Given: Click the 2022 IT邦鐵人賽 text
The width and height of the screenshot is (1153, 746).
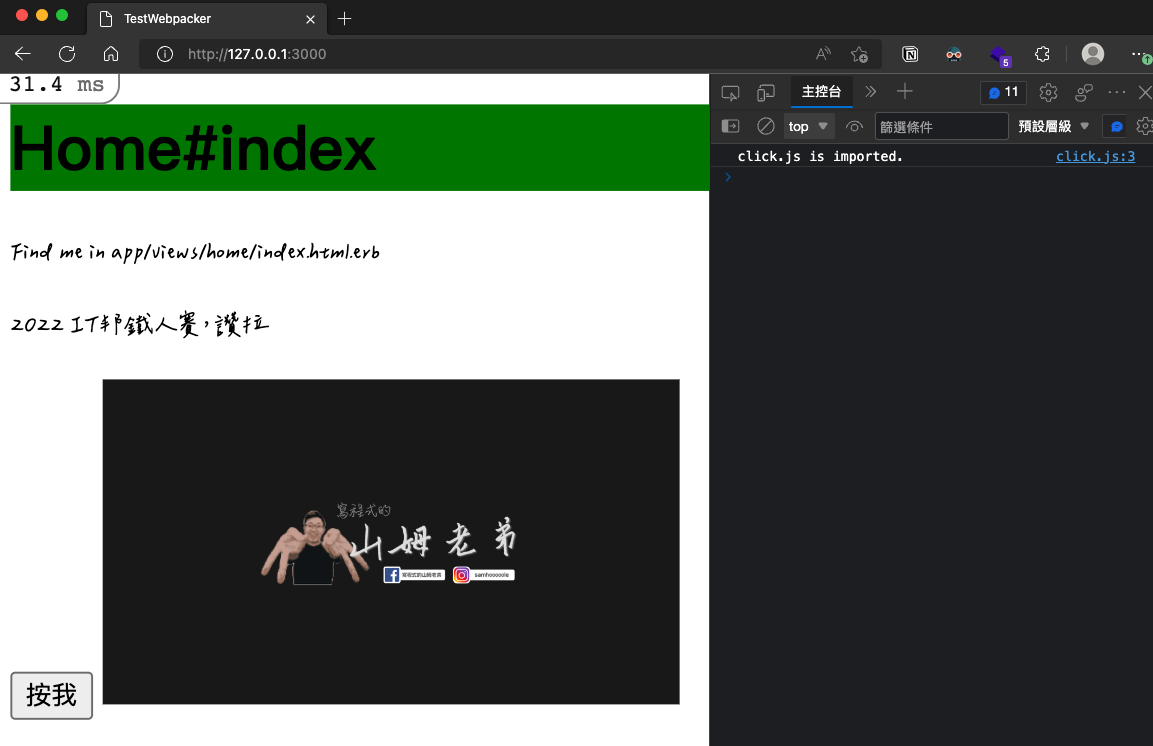Looking at the screenshot, I should point(140,324).
